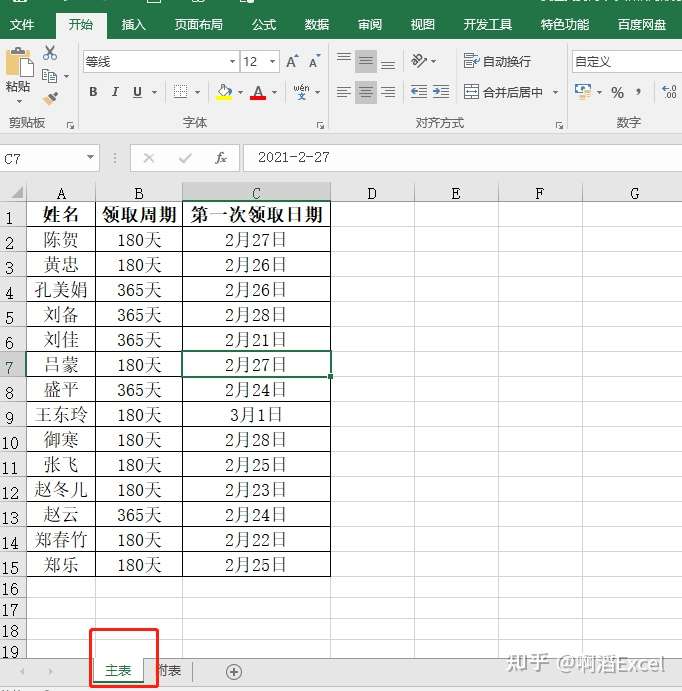
Task: Open alignment settings dialog launcher
Action: pyautogui.click(x=559, y=126)
